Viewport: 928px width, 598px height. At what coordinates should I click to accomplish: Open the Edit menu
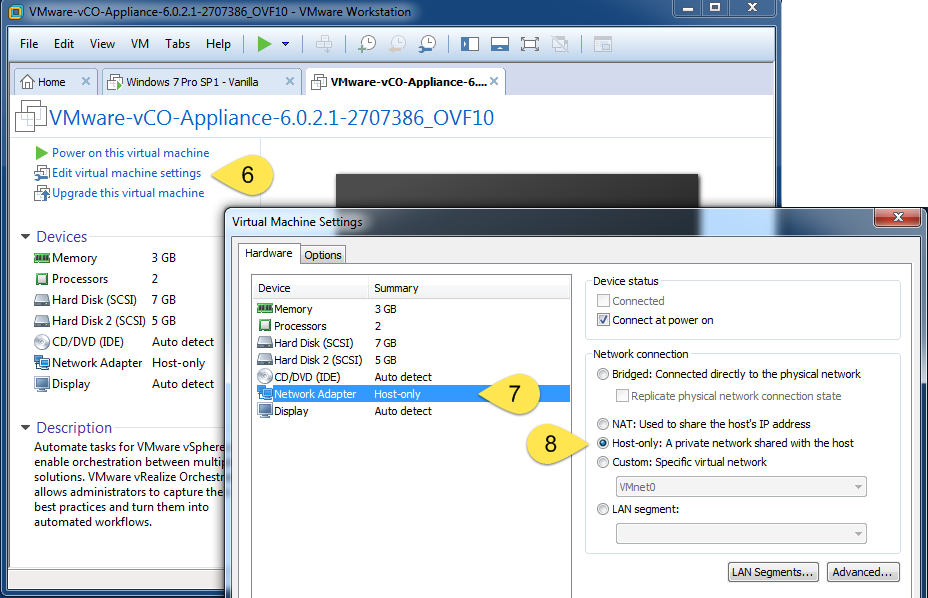64,44
